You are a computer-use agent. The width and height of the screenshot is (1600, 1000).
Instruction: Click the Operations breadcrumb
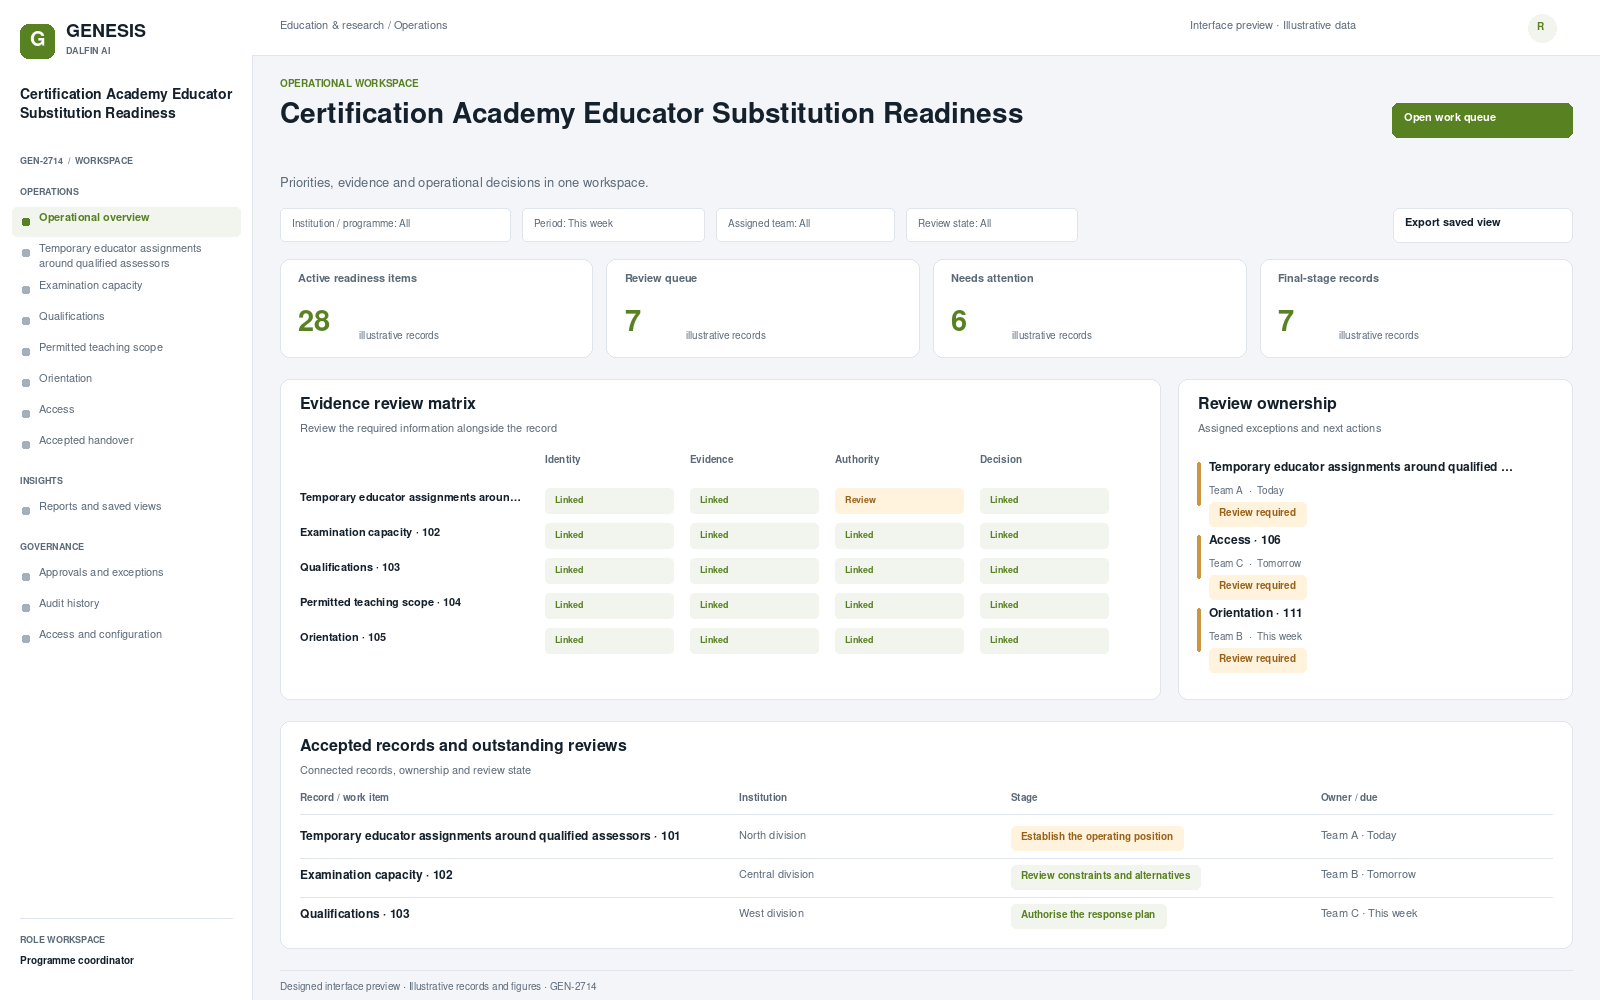point(420,26)
